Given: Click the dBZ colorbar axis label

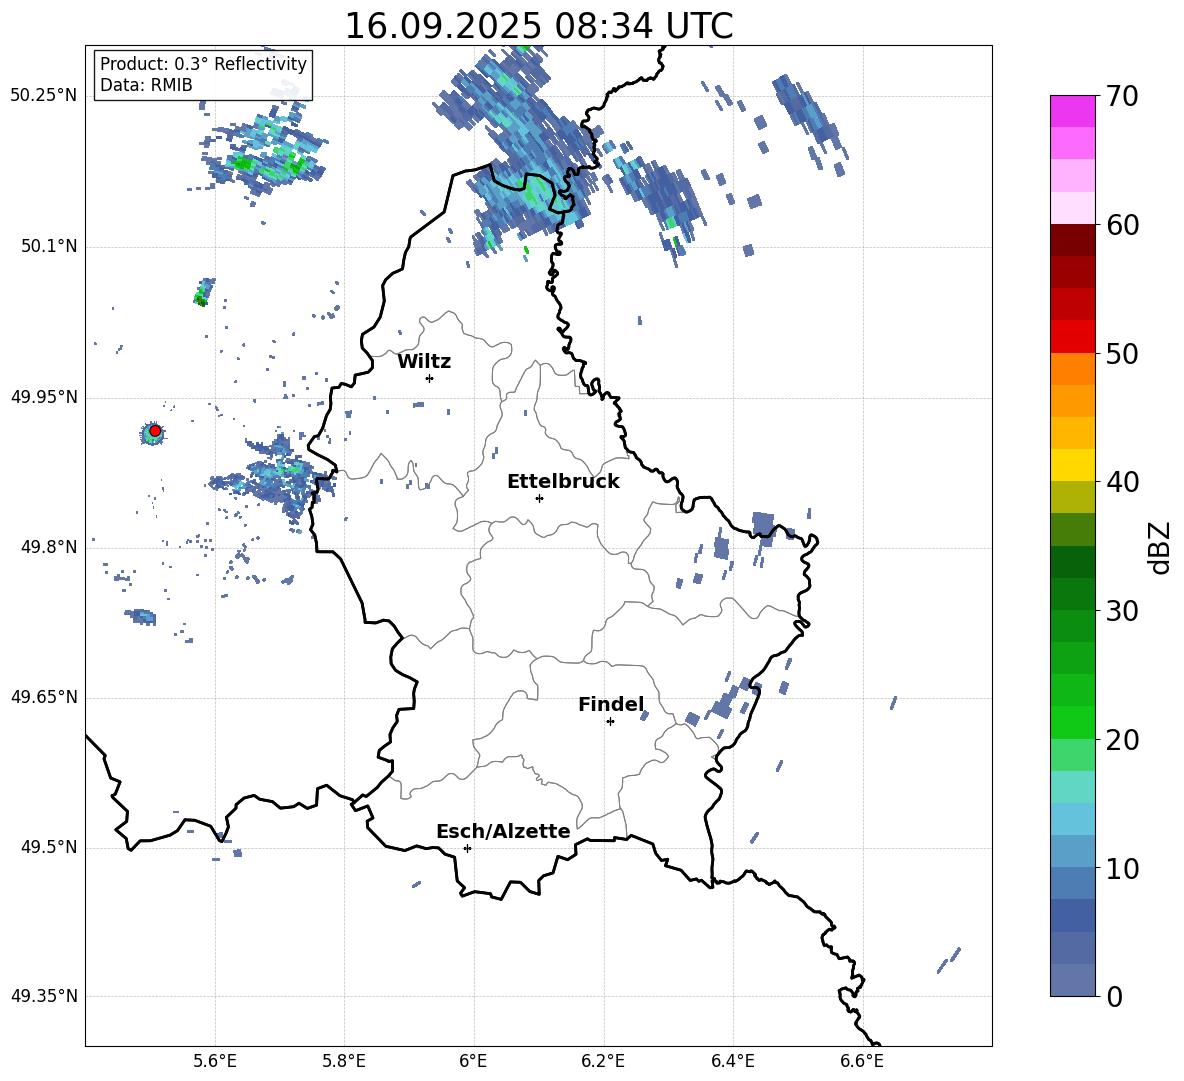Looking at the screenshot, I should click(1159, 547).
